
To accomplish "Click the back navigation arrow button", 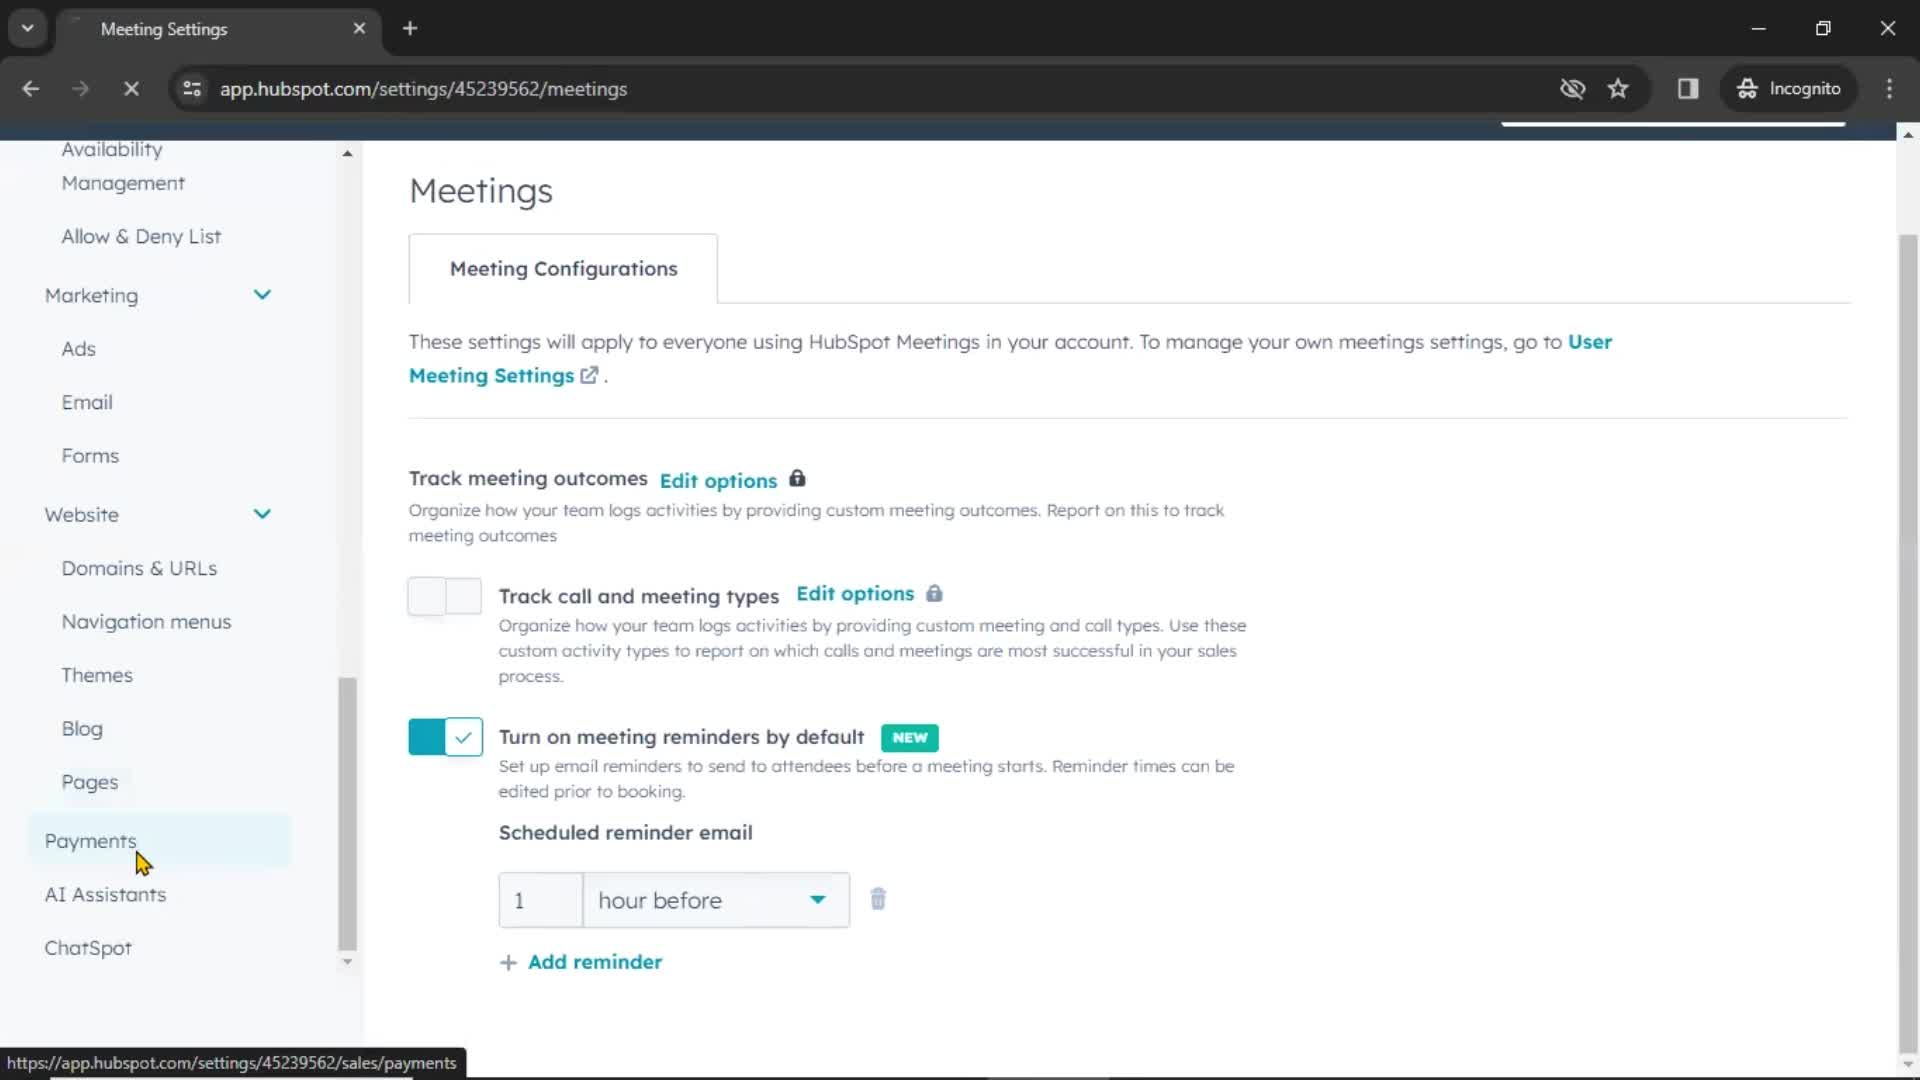I will [x=30, y=88].
